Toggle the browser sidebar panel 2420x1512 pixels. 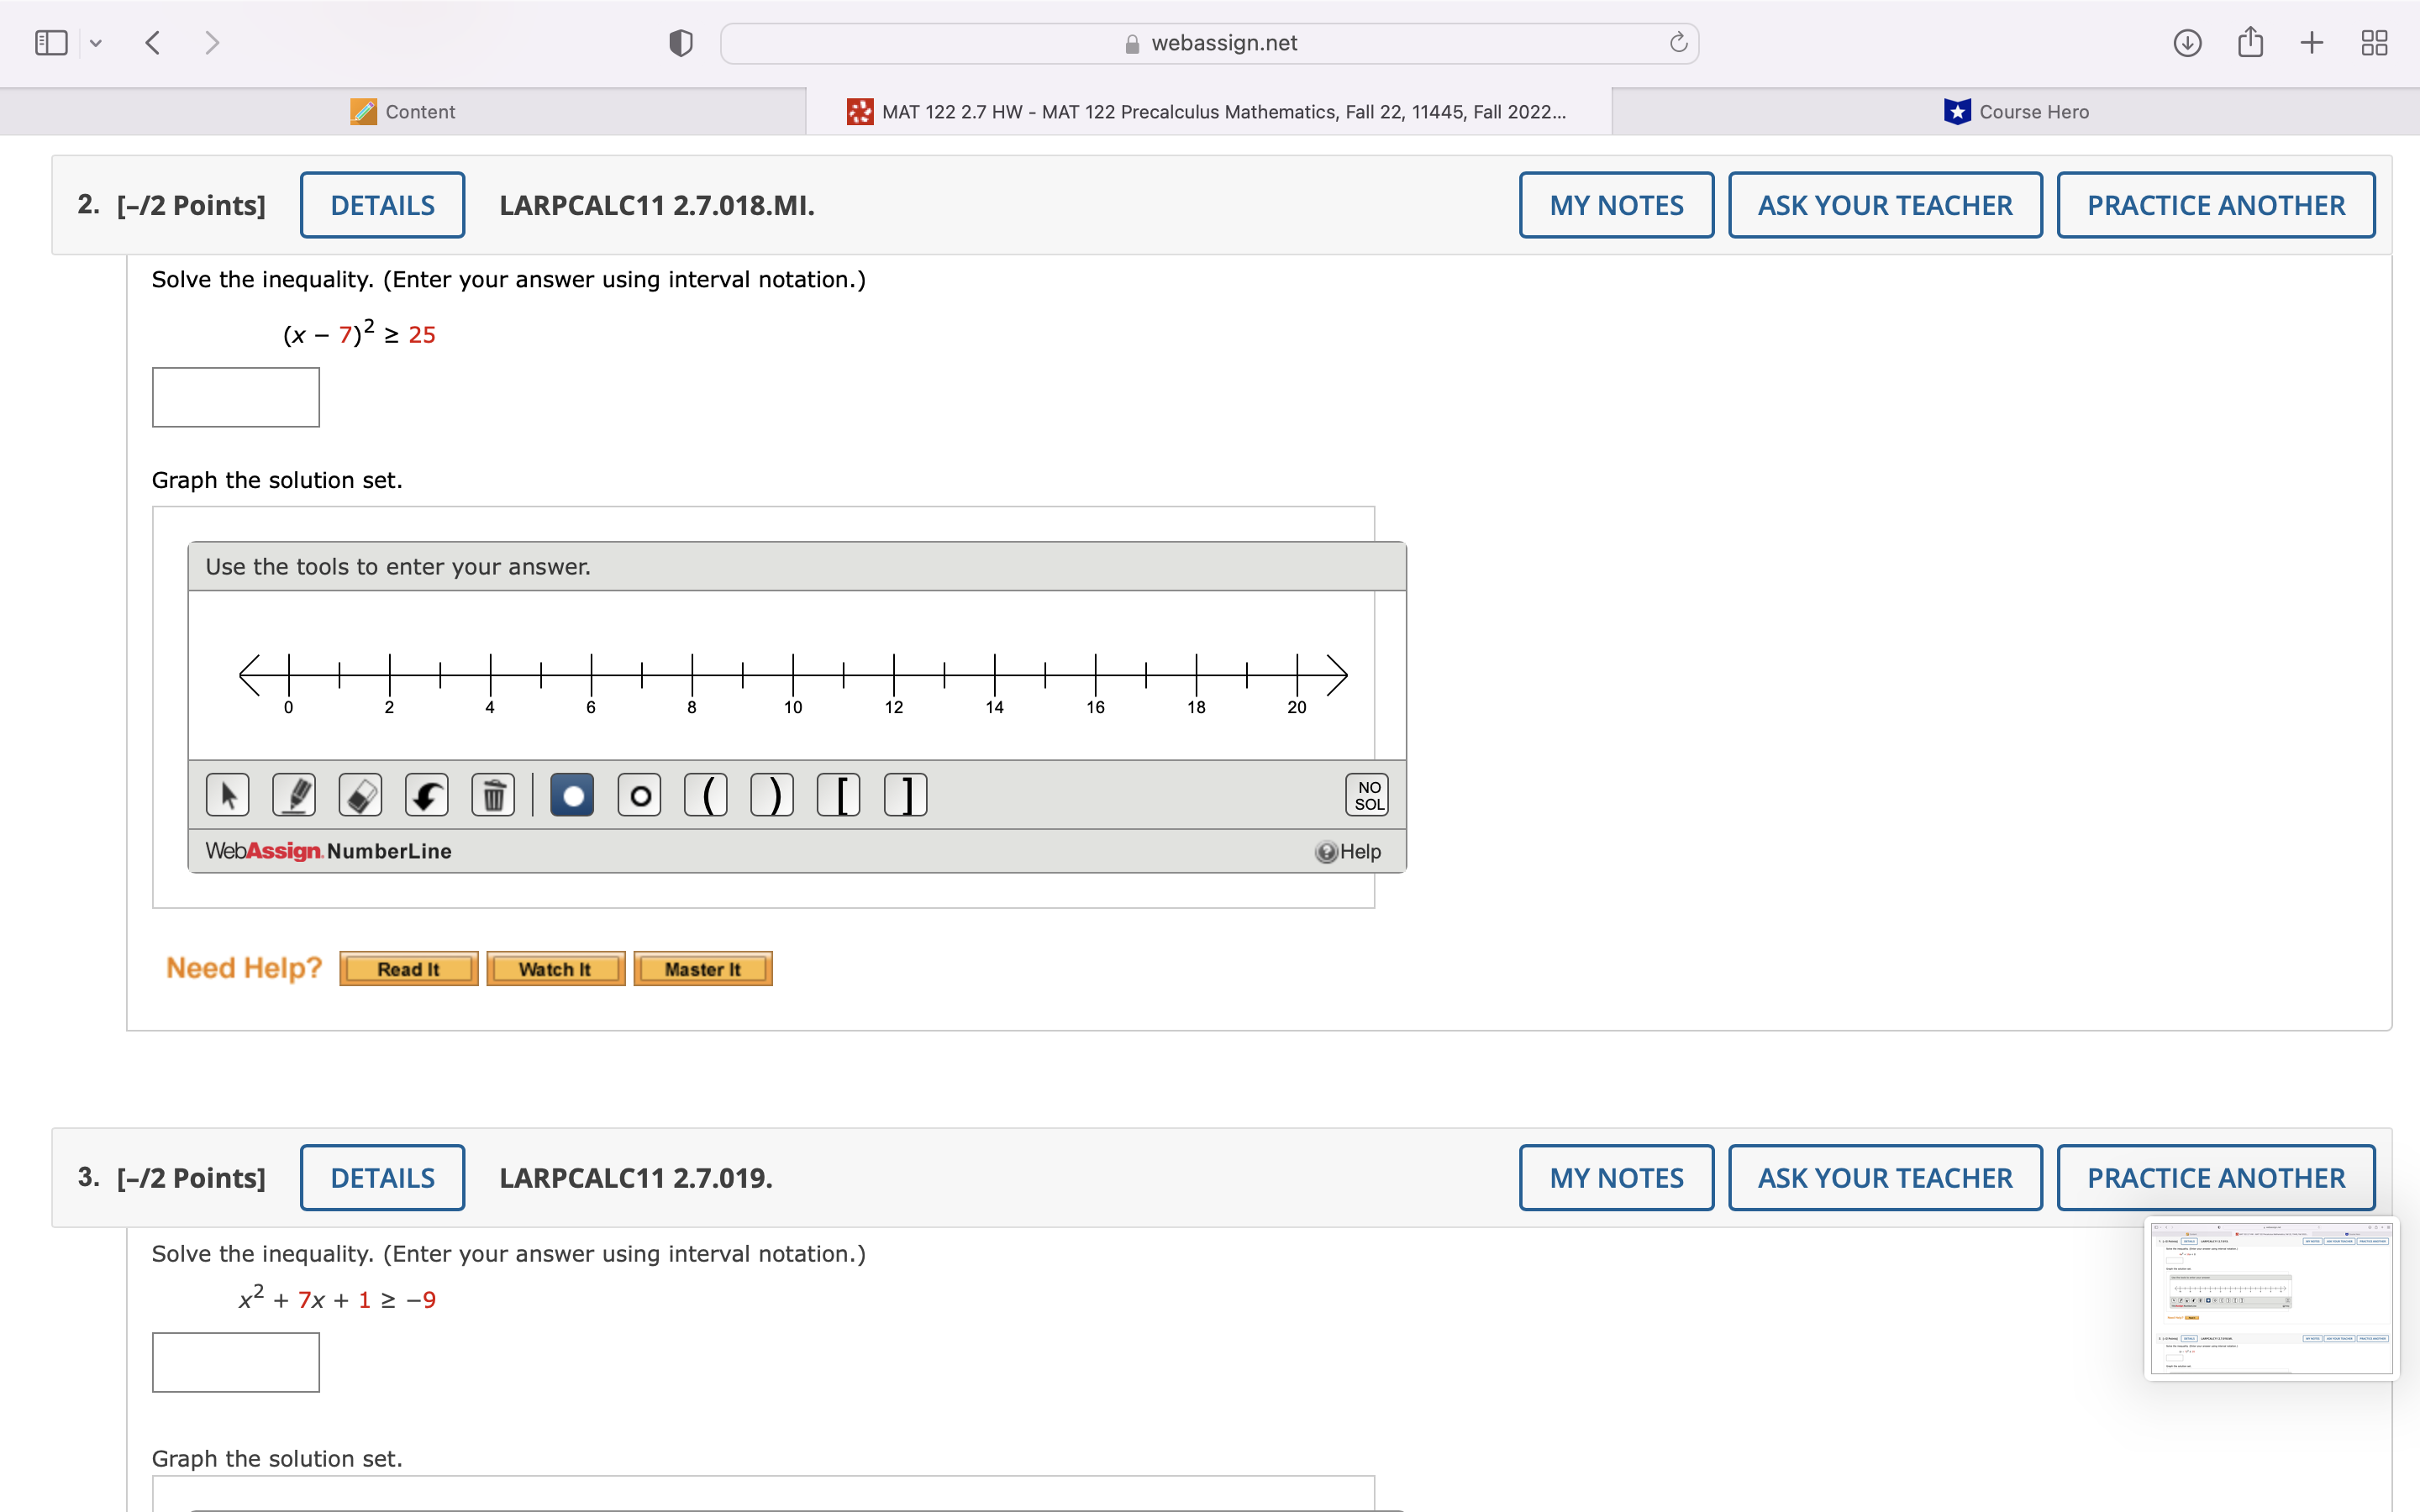click(50, 42)
